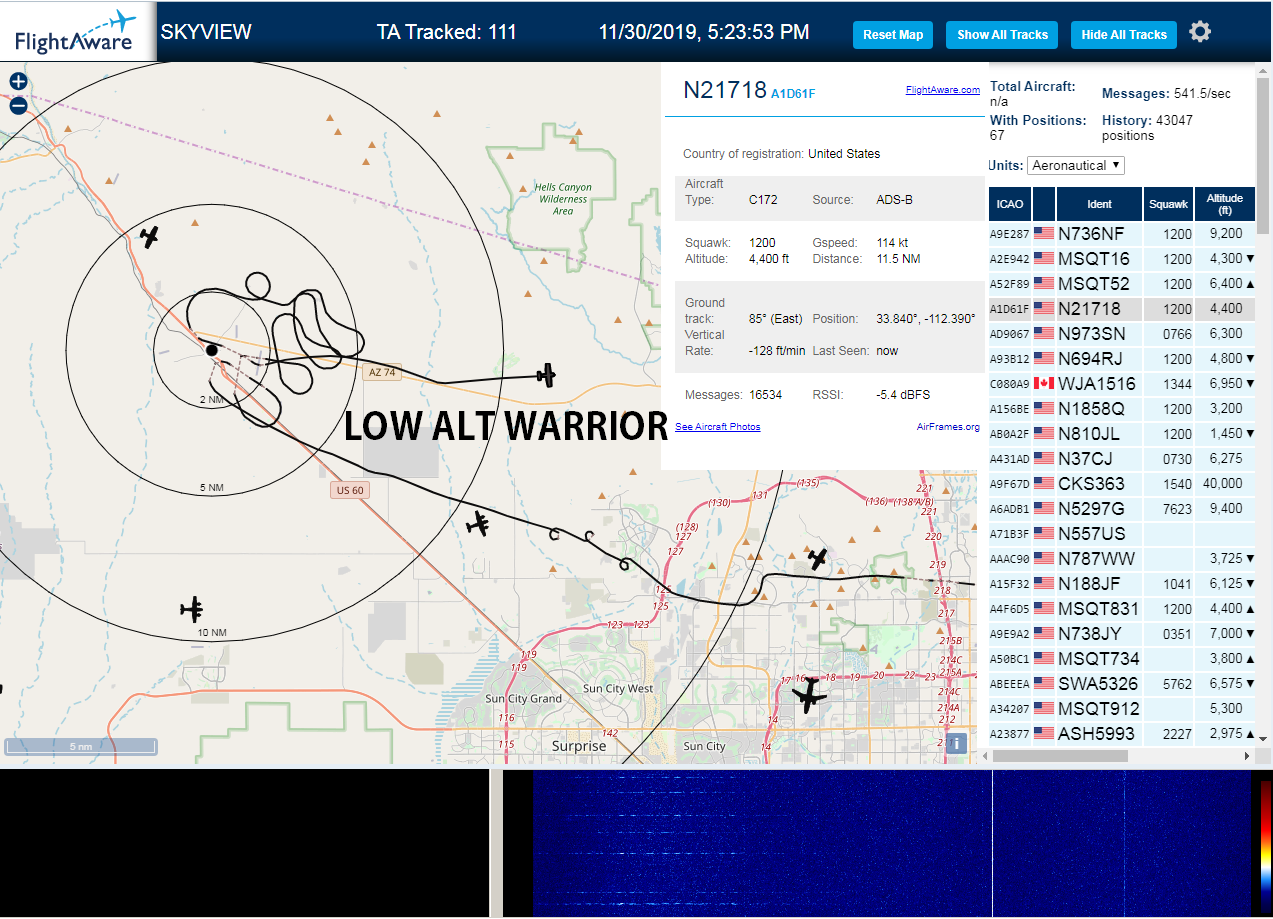Viewport: 1273px width, 919px height.
Task: Click the Sun City Grand map label
Action: coord(523,698)
